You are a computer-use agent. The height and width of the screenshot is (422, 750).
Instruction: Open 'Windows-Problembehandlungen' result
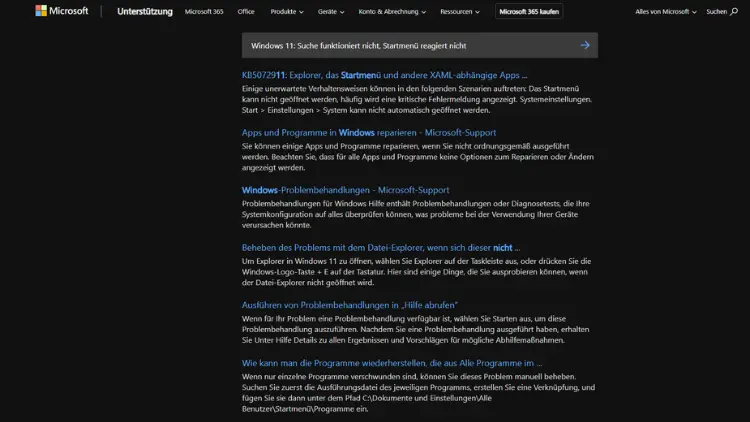coord(345,190)
